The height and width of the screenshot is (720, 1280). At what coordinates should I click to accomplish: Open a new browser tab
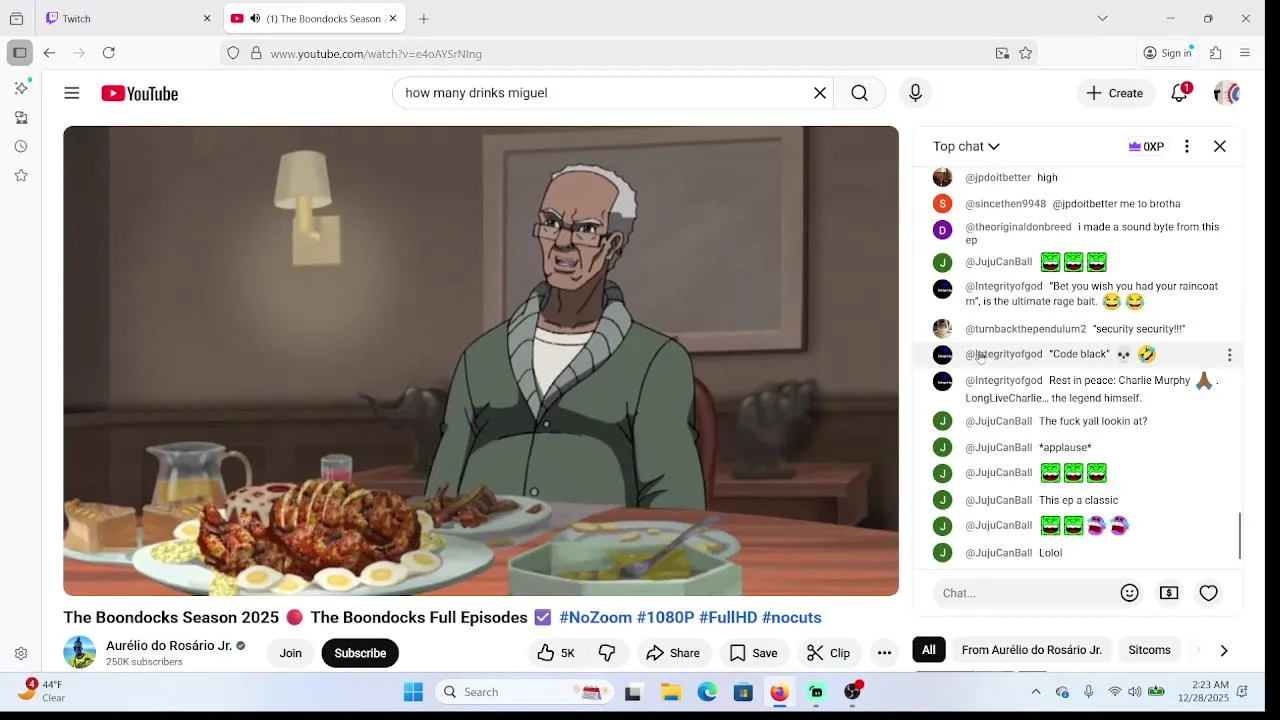click(x=424, y=18)
